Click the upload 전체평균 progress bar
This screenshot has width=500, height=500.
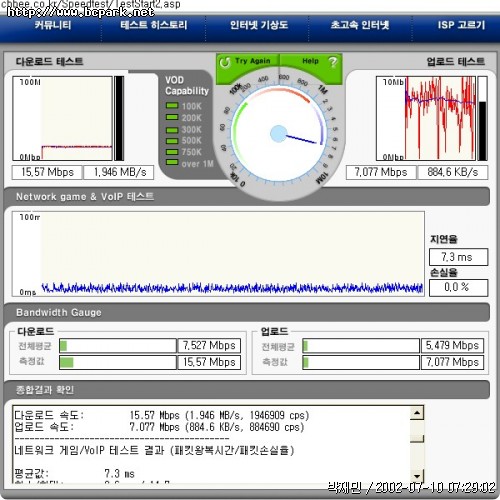(361, 346)
